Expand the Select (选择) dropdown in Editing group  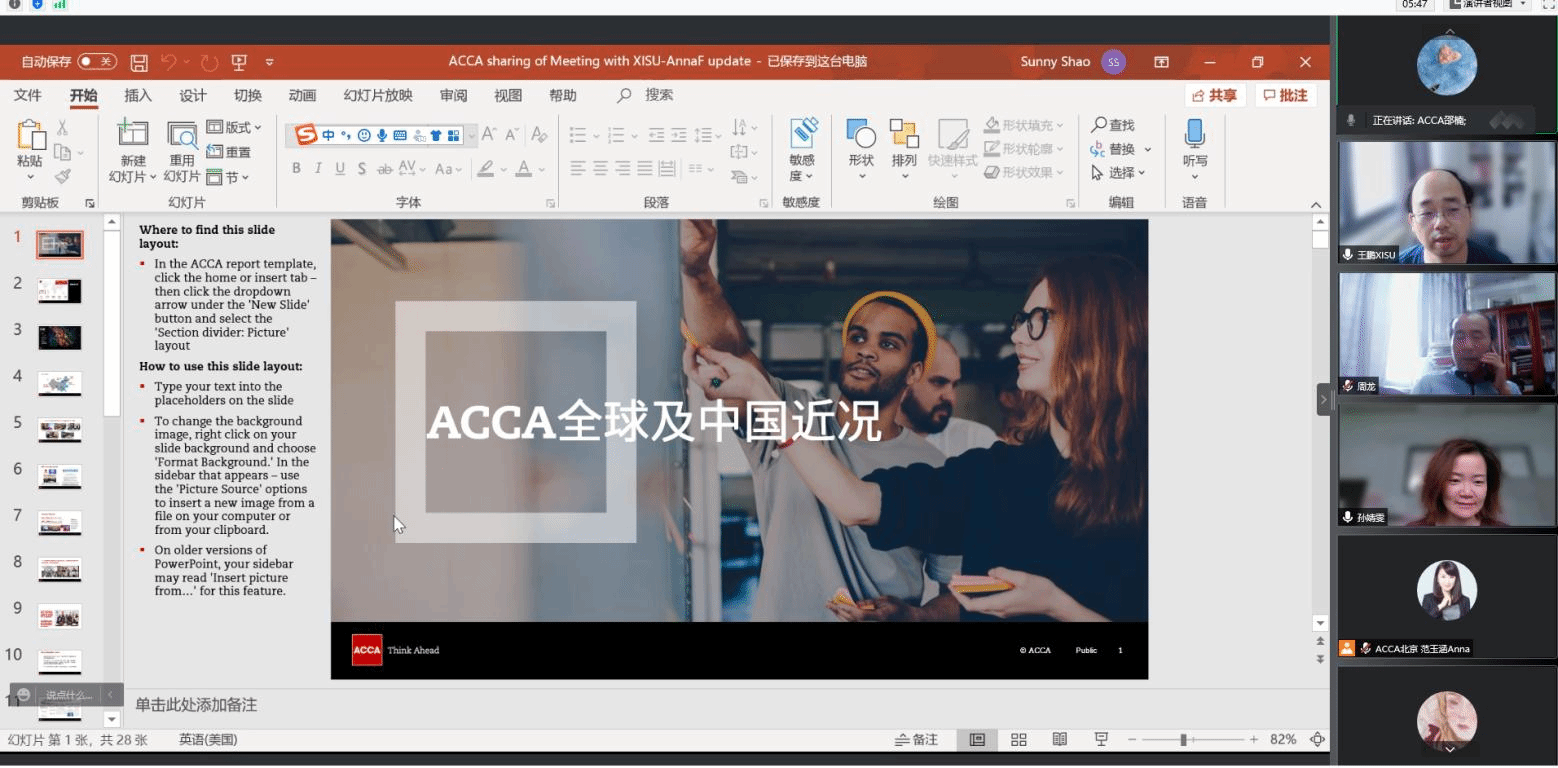click(1121, 173)
